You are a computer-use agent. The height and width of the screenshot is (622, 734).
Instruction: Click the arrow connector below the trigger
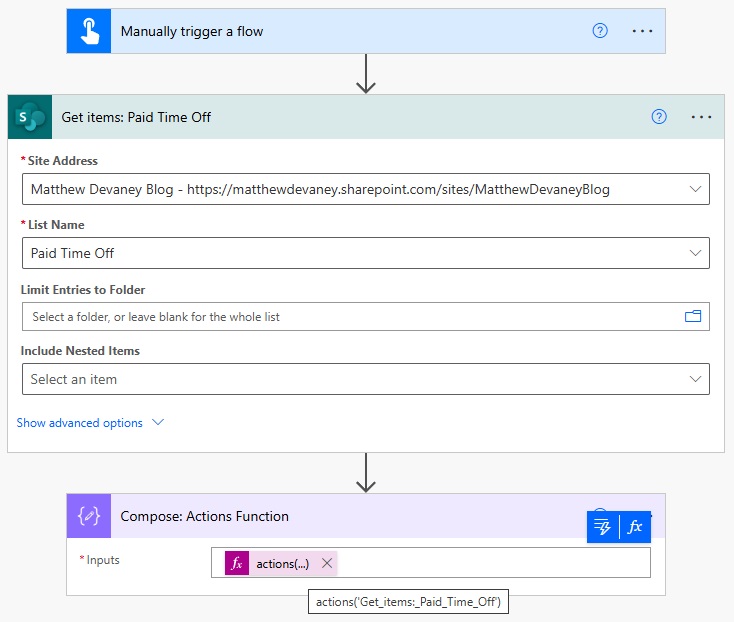click(x=366, y=74)
